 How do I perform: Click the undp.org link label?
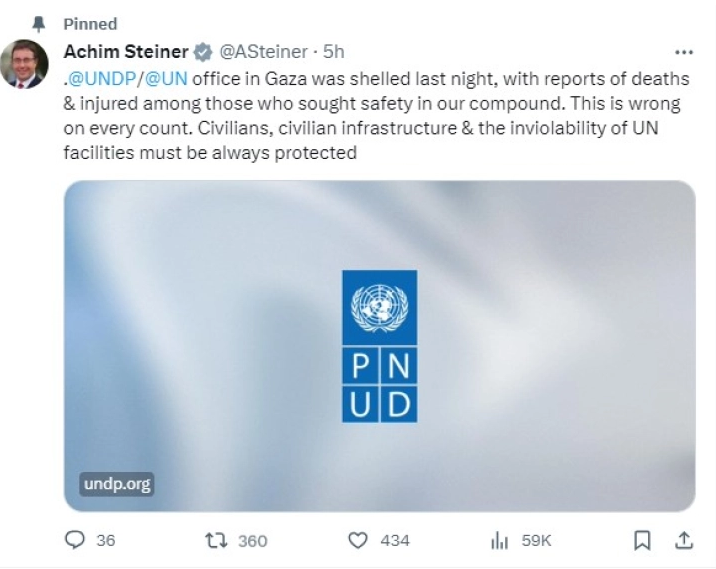tap(116, 485)
